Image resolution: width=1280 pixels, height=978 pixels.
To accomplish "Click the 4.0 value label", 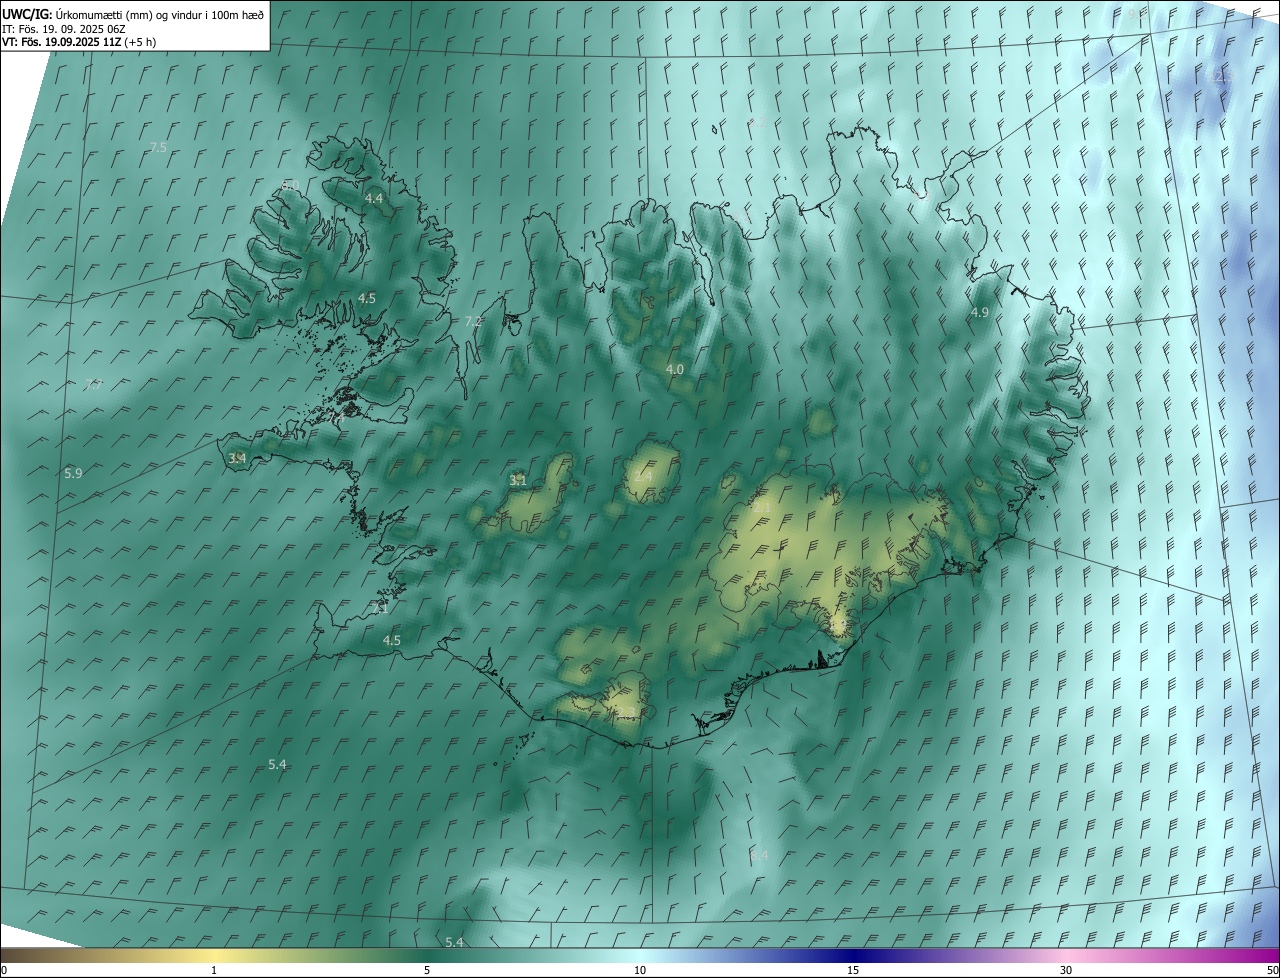I will pyautogui.click(x=675, y=370).
